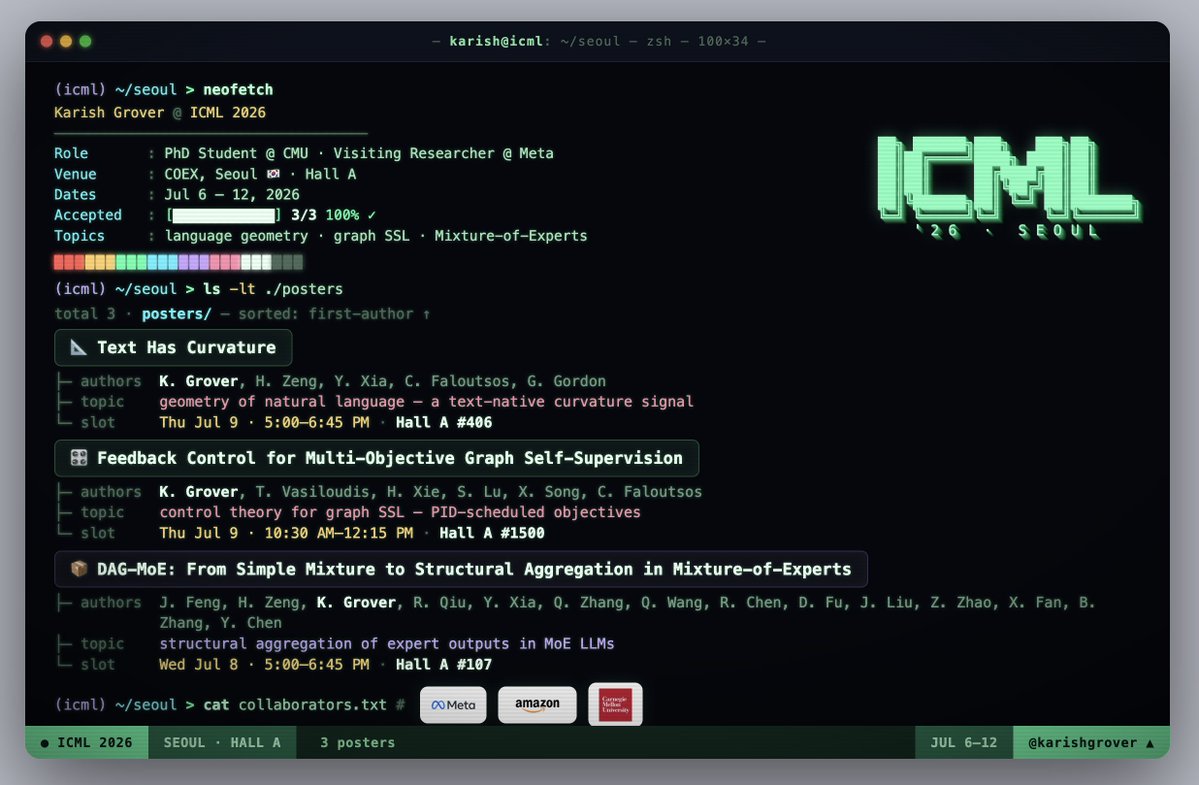Maximize the terminal with green button
Screen dimensions: 1199x785
[86, 41]
